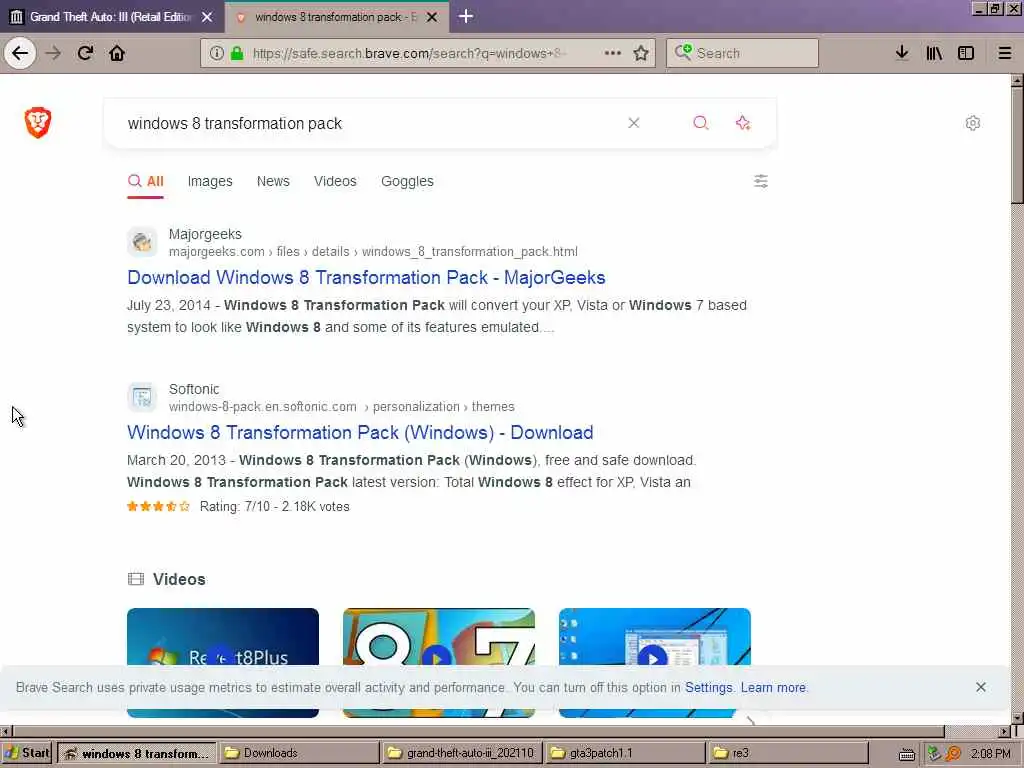Bookmark this page with star icon
Image resolution: width=1024 pixels, height=768 pixels.
pos(641,53)
